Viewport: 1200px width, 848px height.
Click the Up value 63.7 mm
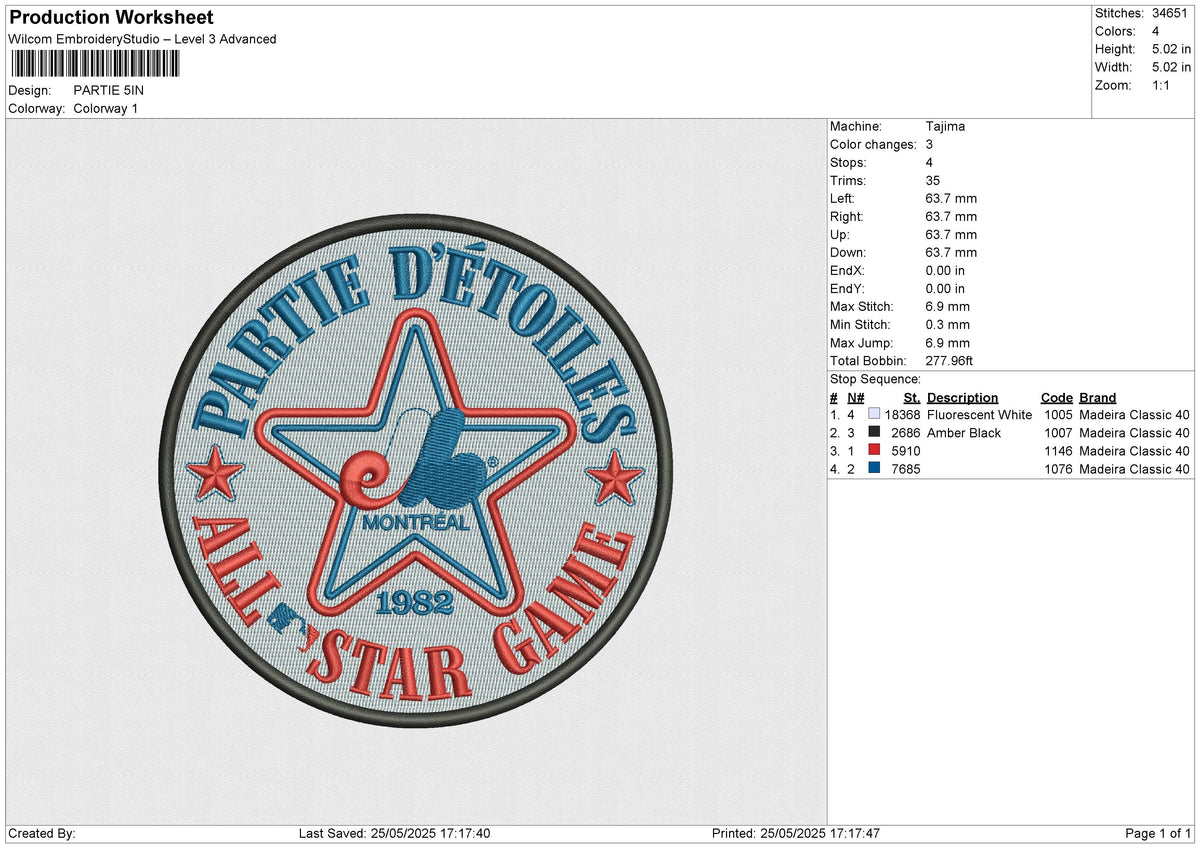pos(952,235)
